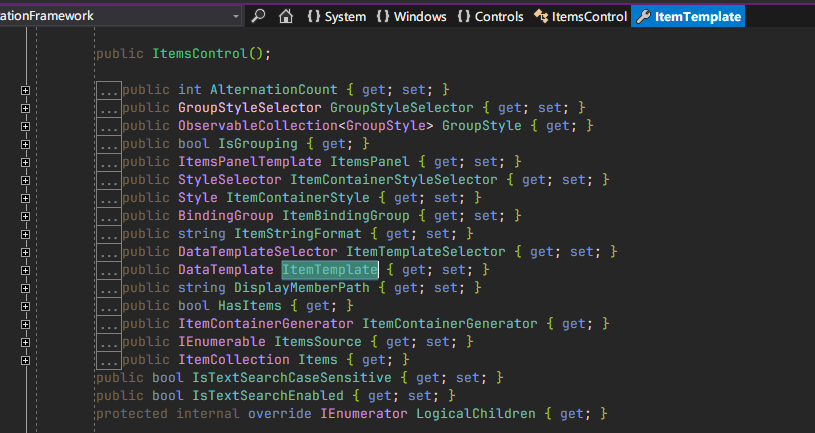Click the StyleSelector type name
815x433 pixels.
click(x=230, y=180)
